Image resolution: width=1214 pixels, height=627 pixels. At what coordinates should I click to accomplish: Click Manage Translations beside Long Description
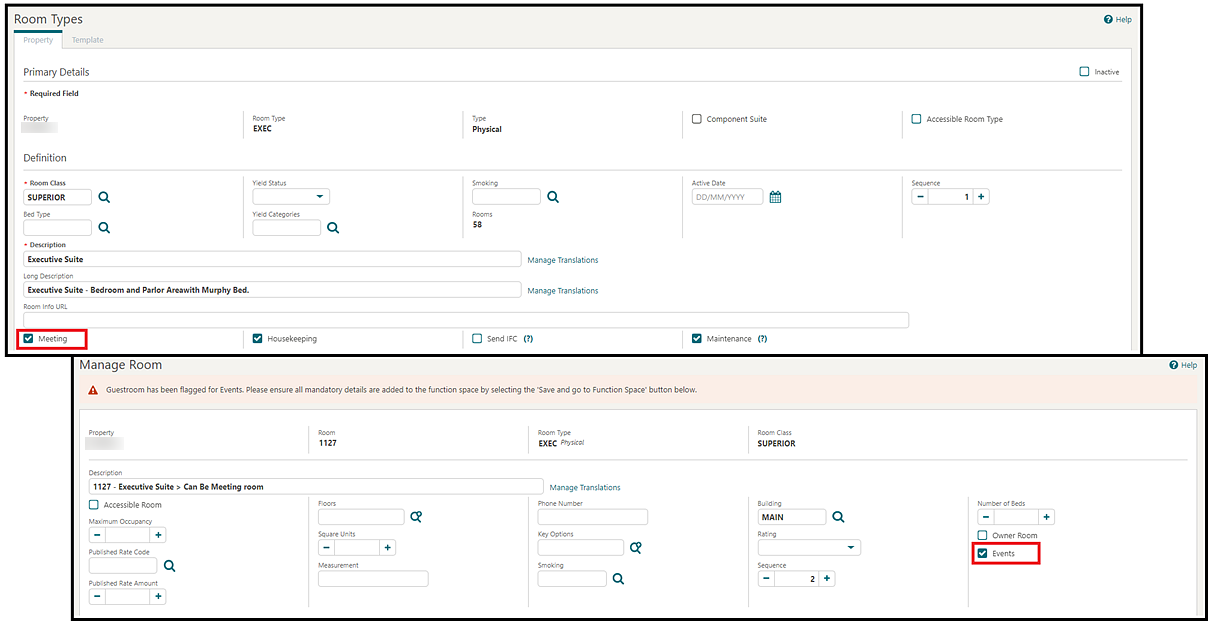click(562, 291)
